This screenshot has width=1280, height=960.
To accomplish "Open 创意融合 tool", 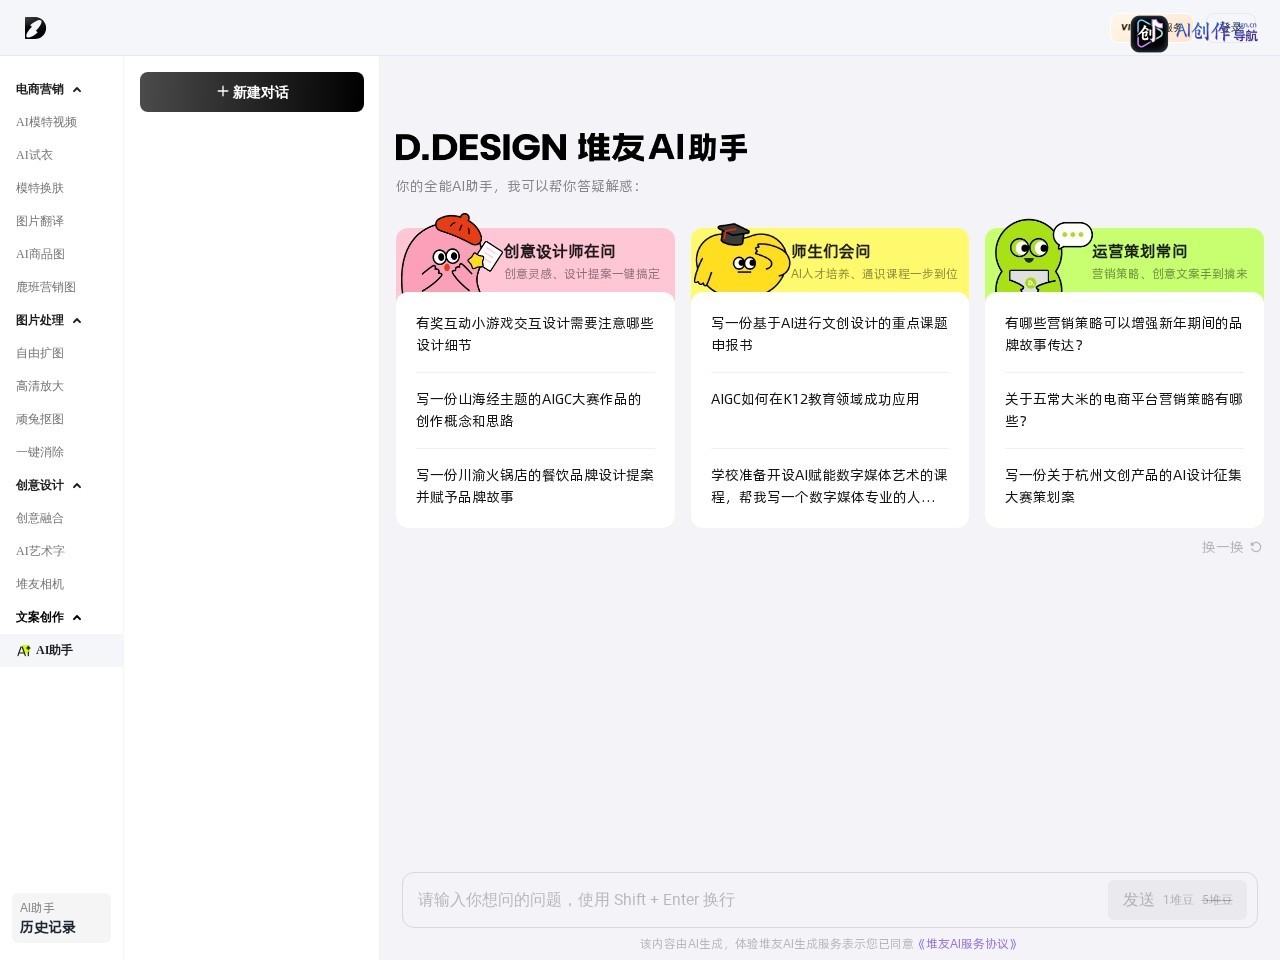I will click(40, 518).
